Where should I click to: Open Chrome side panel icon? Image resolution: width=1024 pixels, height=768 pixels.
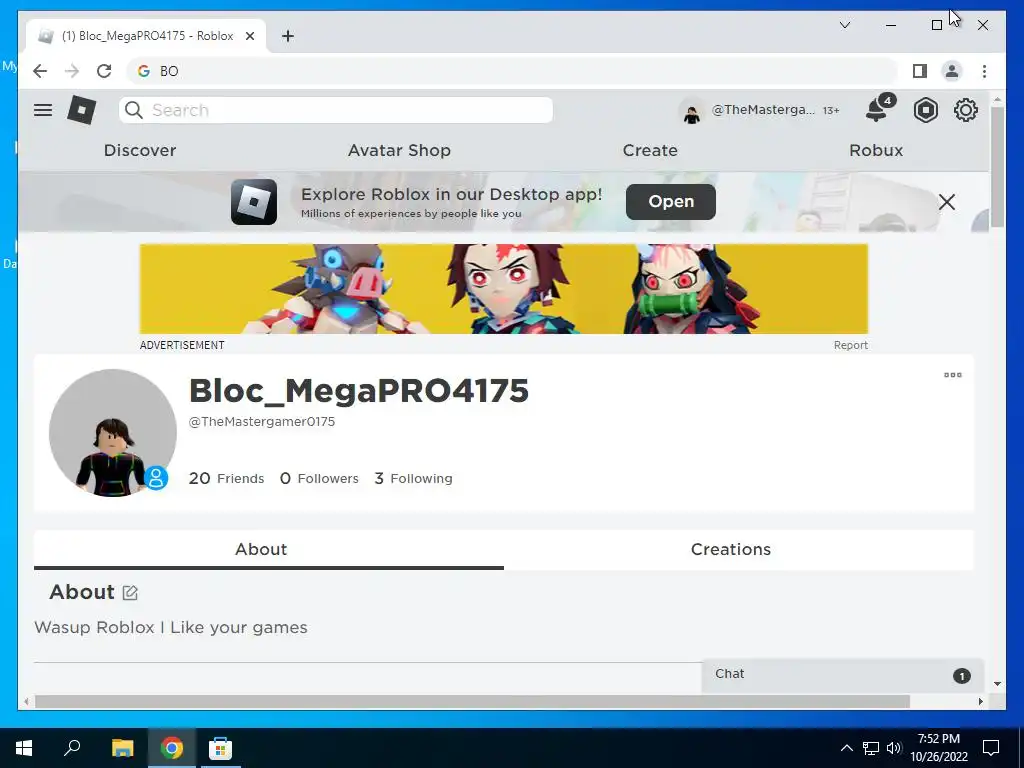(920, 71)
